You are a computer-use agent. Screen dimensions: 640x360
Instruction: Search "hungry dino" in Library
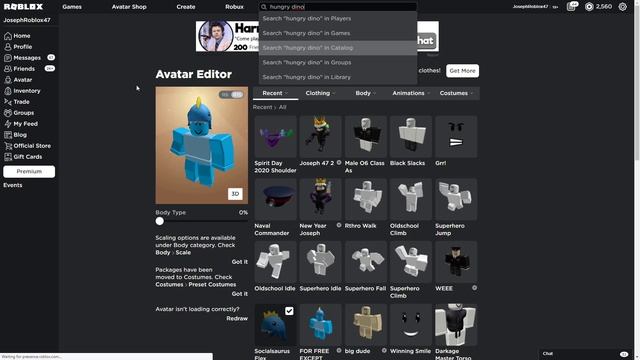coord(338,77)
